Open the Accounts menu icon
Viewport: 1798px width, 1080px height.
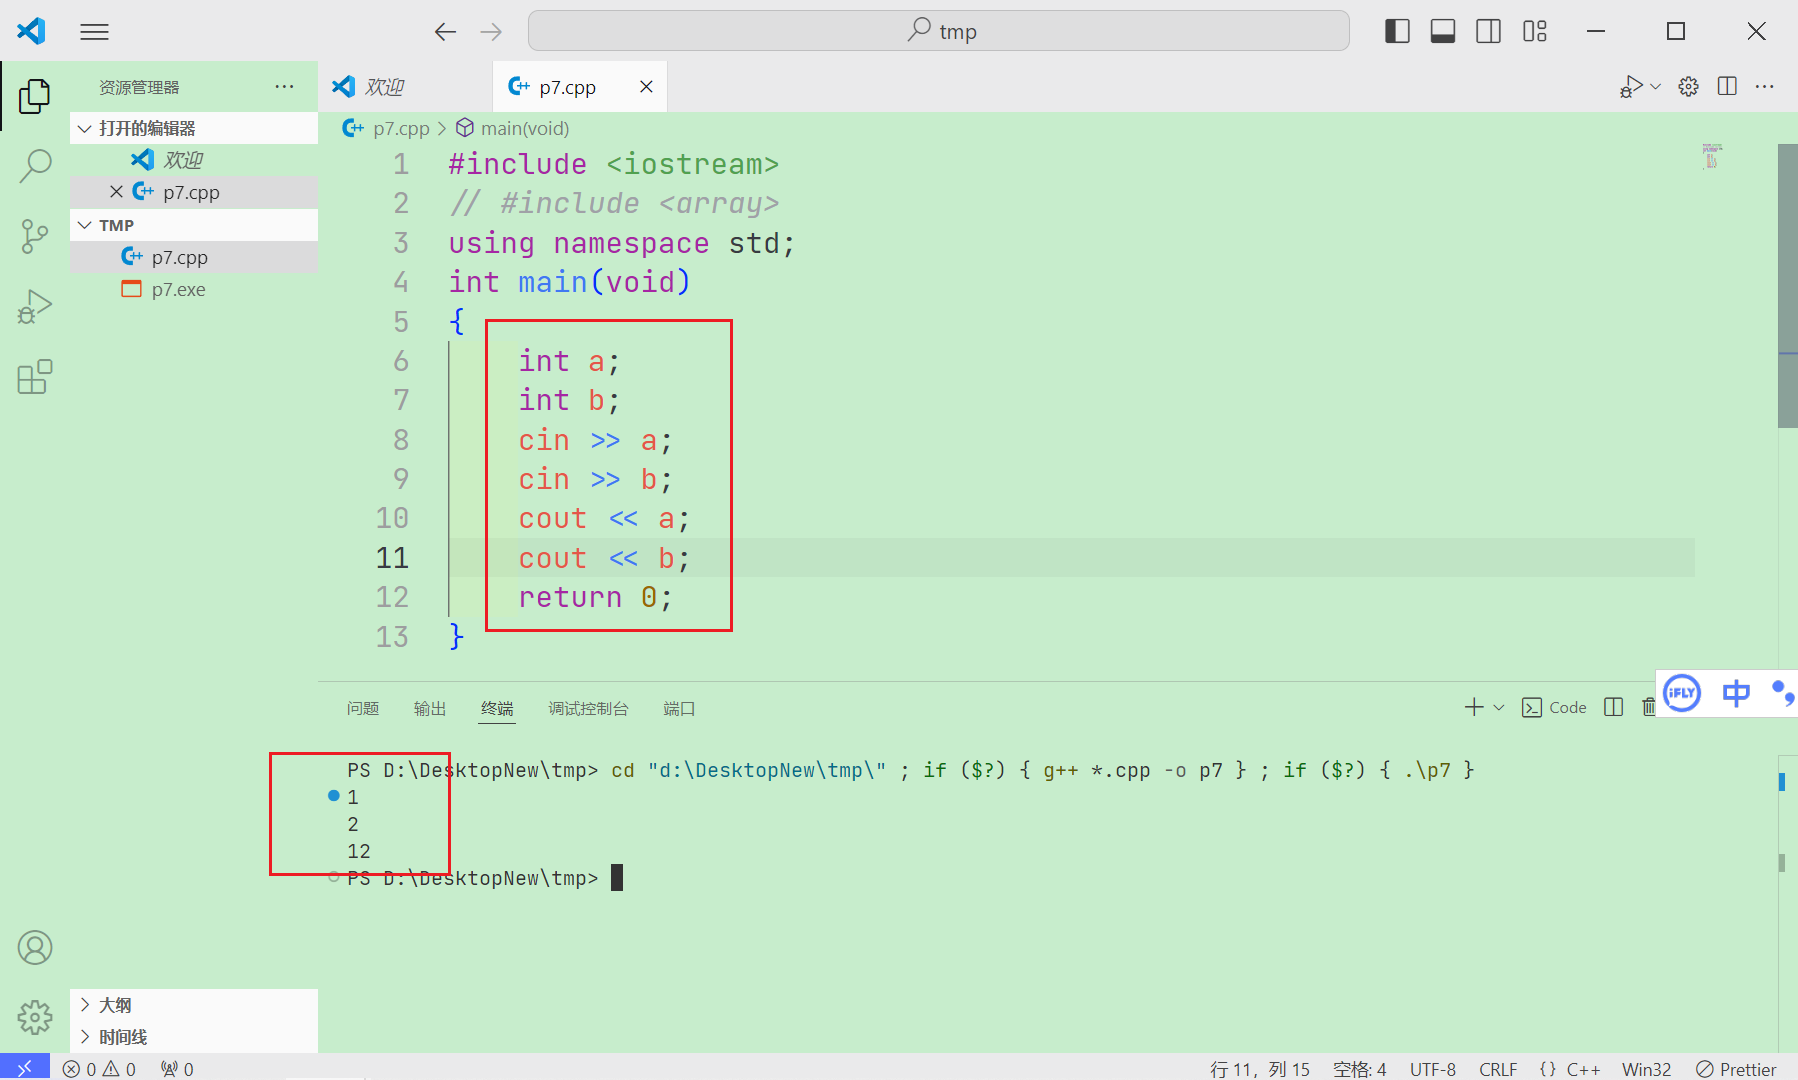(x=34, y=947)
